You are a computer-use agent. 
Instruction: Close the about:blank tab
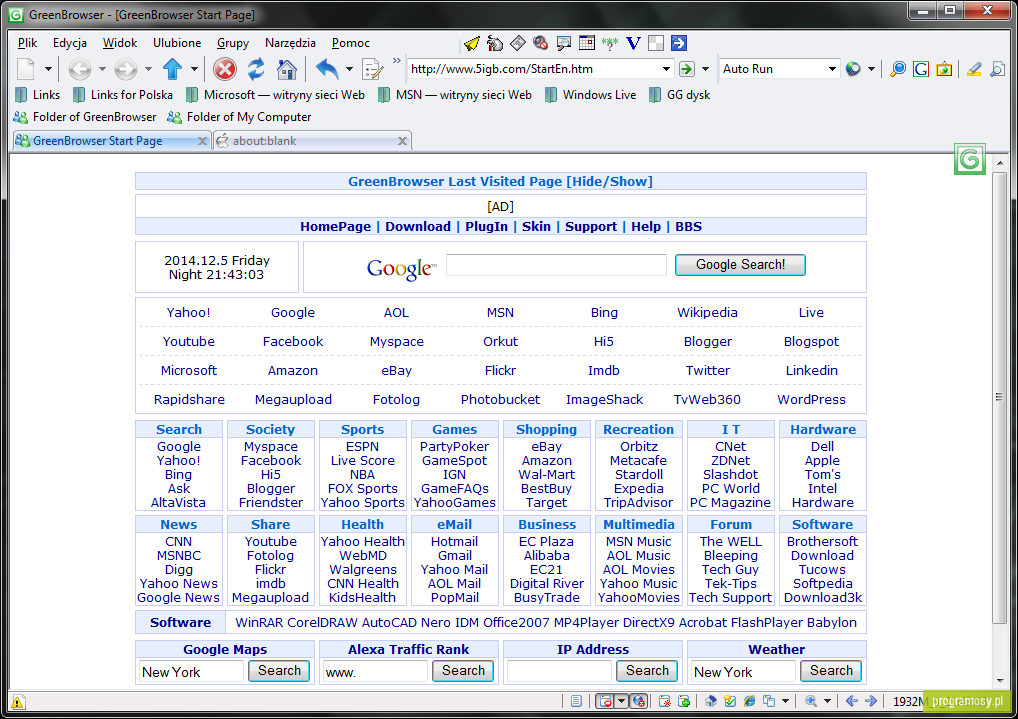click(x=403, y=141)
